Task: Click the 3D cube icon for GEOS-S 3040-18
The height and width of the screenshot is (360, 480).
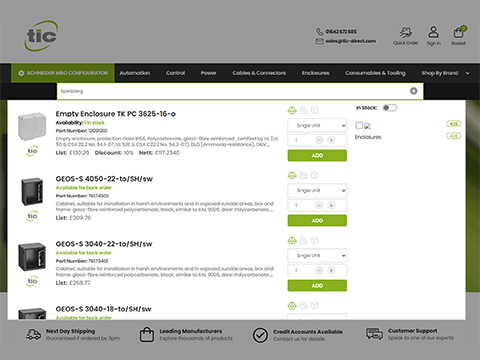Action: pos(314,305)
